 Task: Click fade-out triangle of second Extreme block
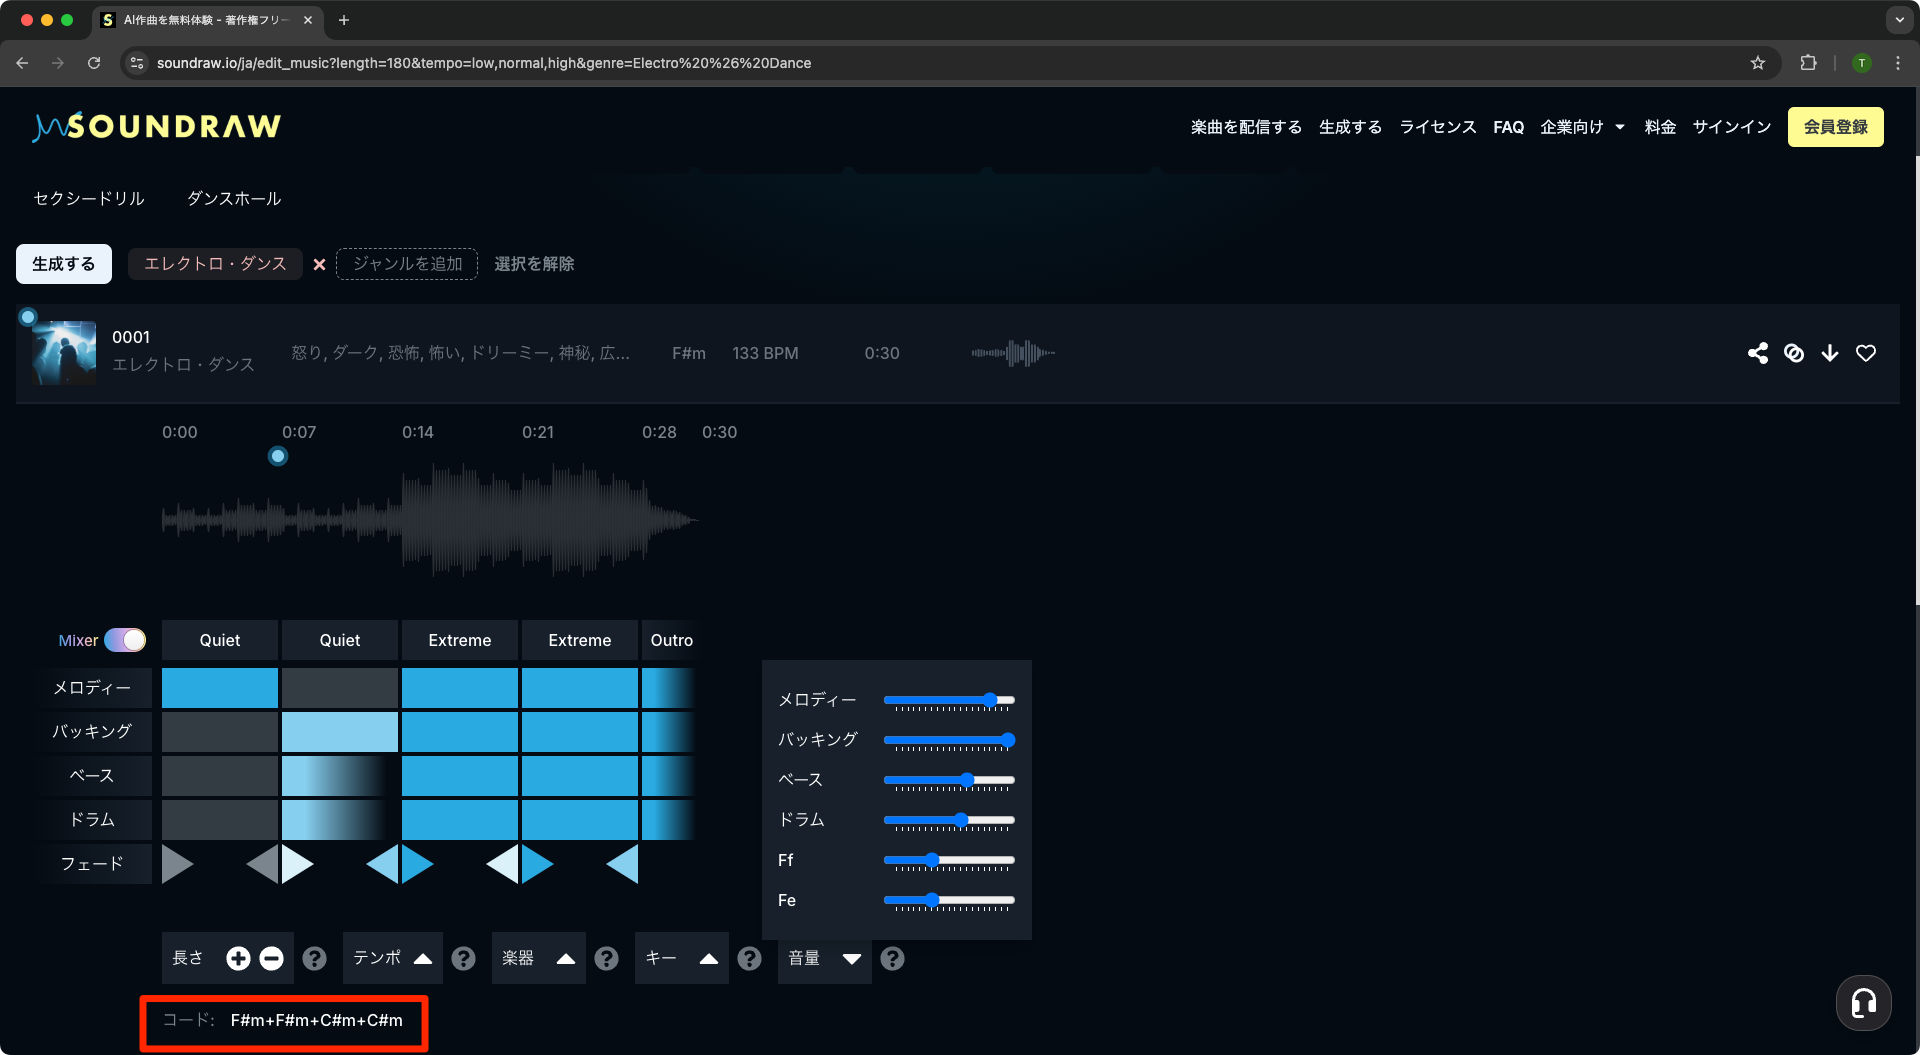(x=623, y=864)
